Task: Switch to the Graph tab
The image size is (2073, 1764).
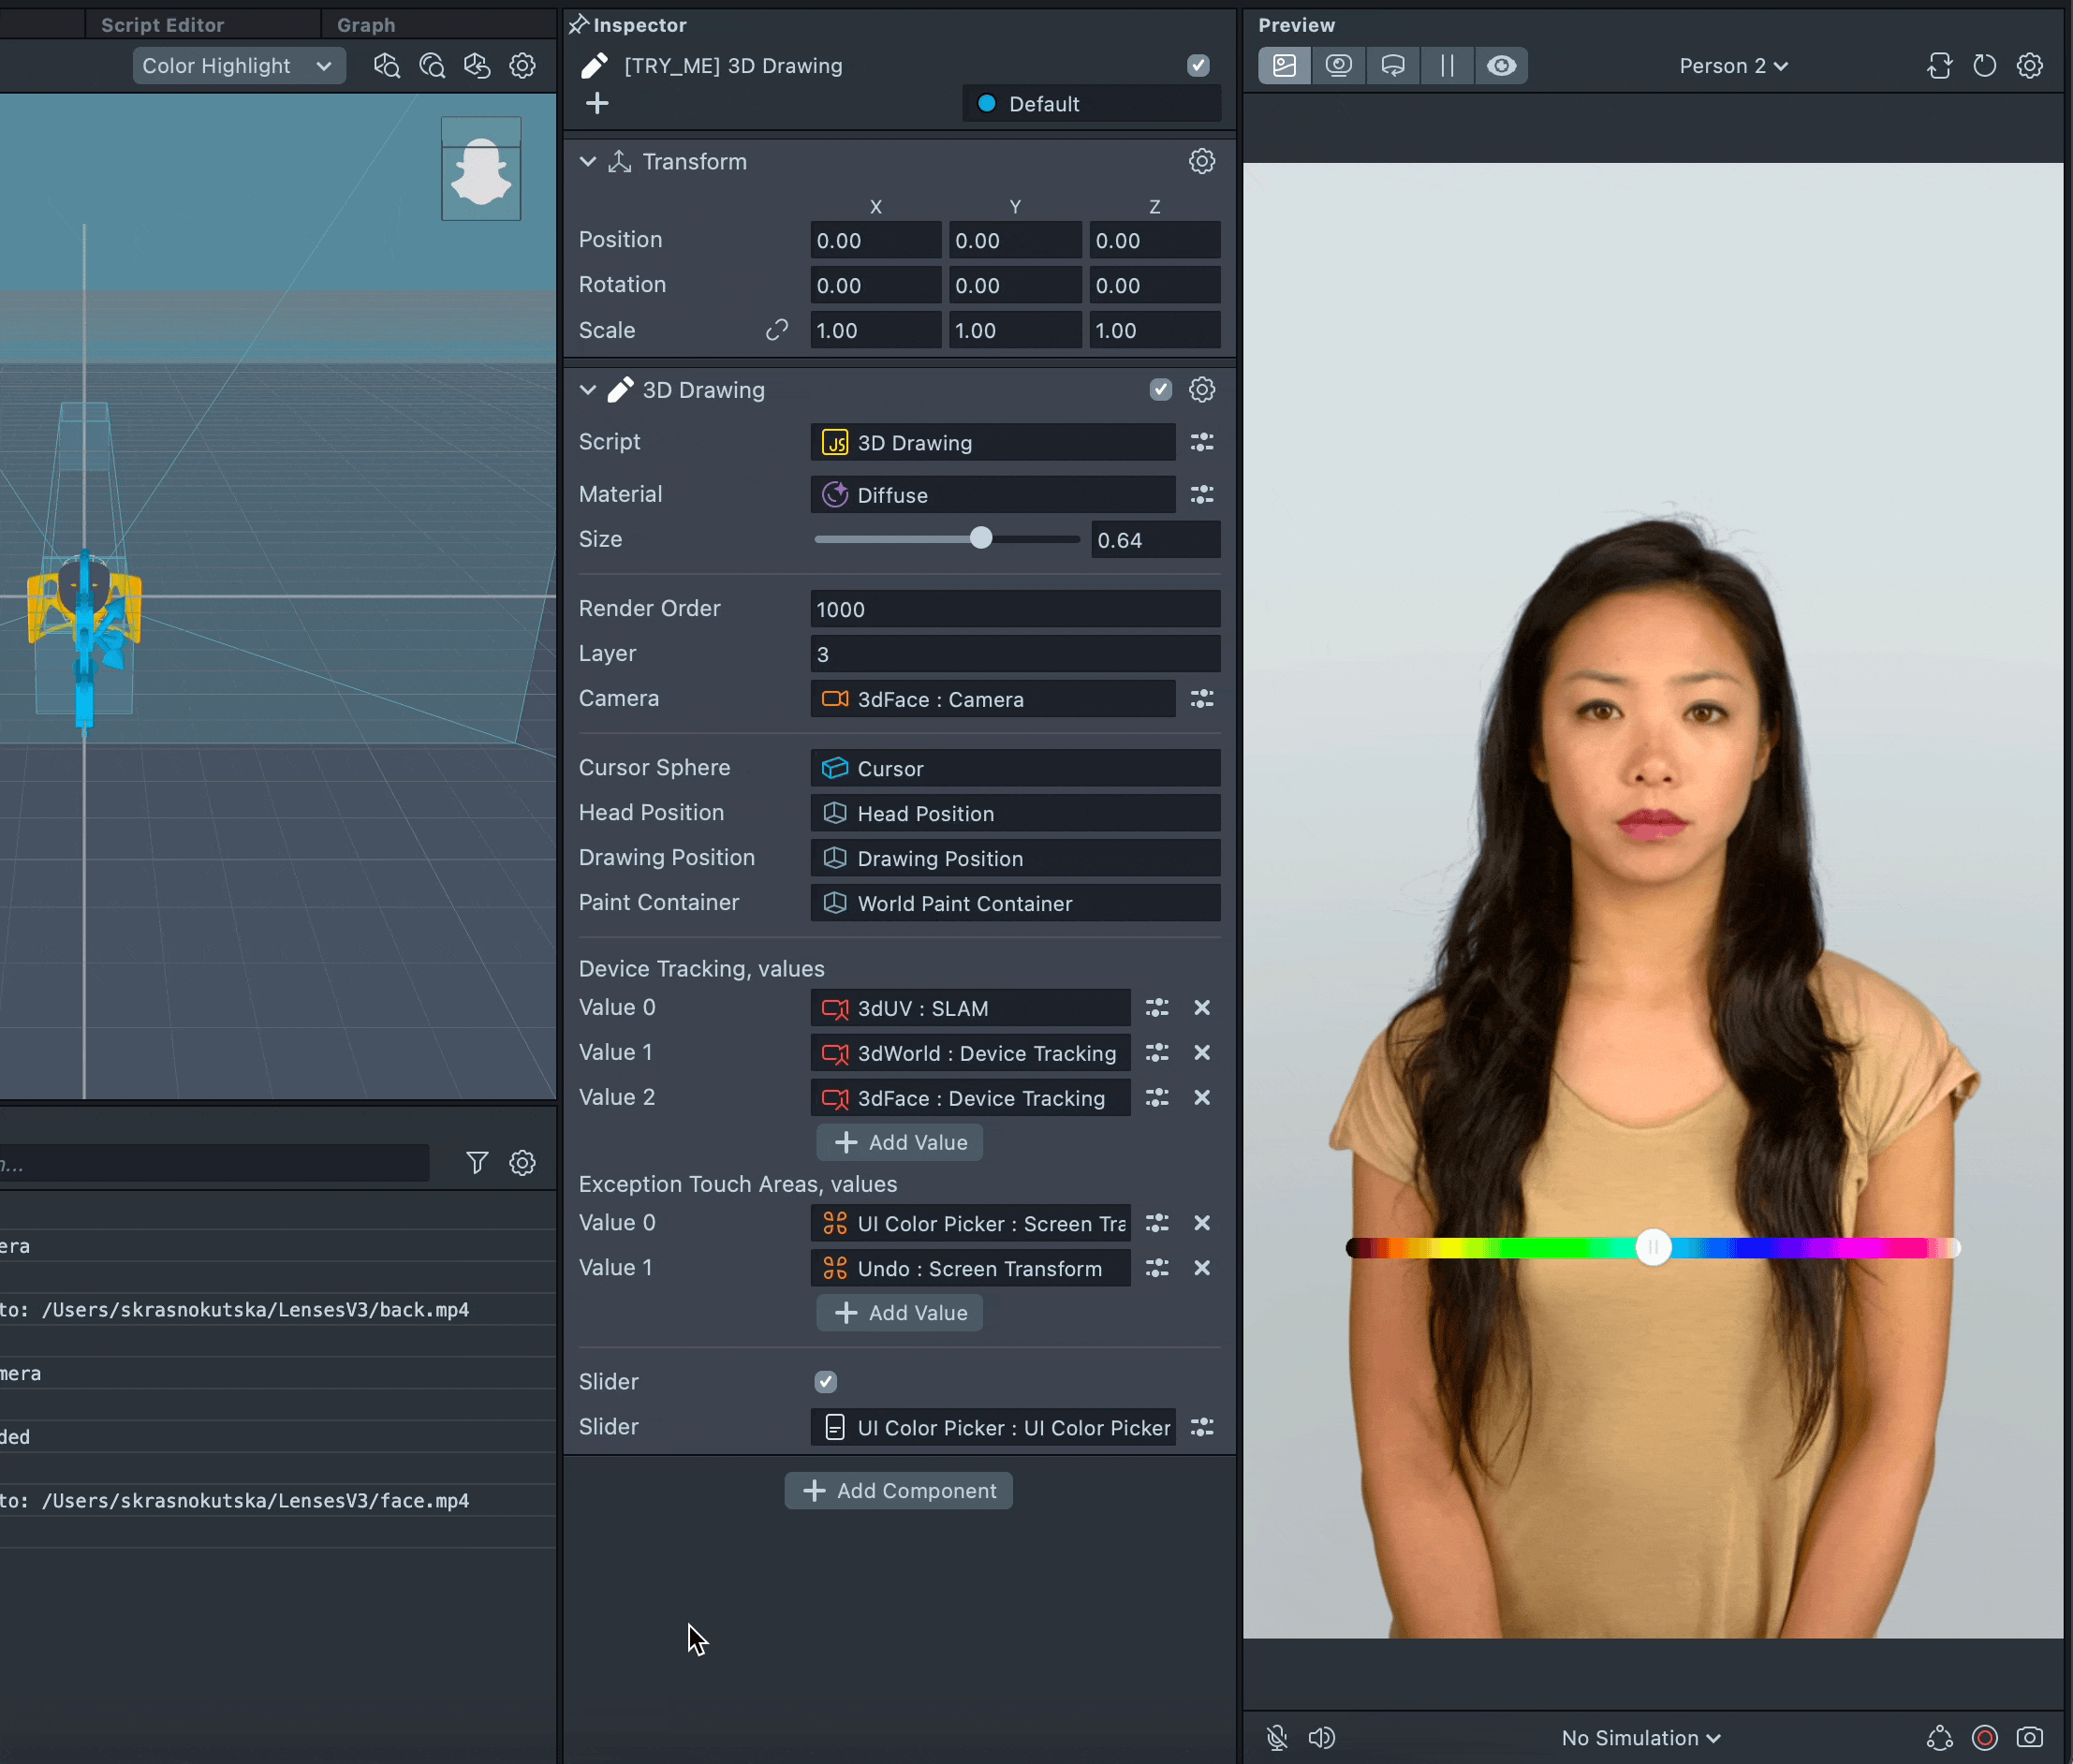Action: pos(366,25)
